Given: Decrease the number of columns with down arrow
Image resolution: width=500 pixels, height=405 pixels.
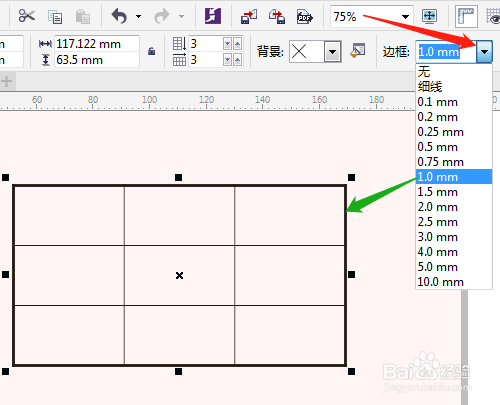Looking at the screenshot, I should click(228, 60).
